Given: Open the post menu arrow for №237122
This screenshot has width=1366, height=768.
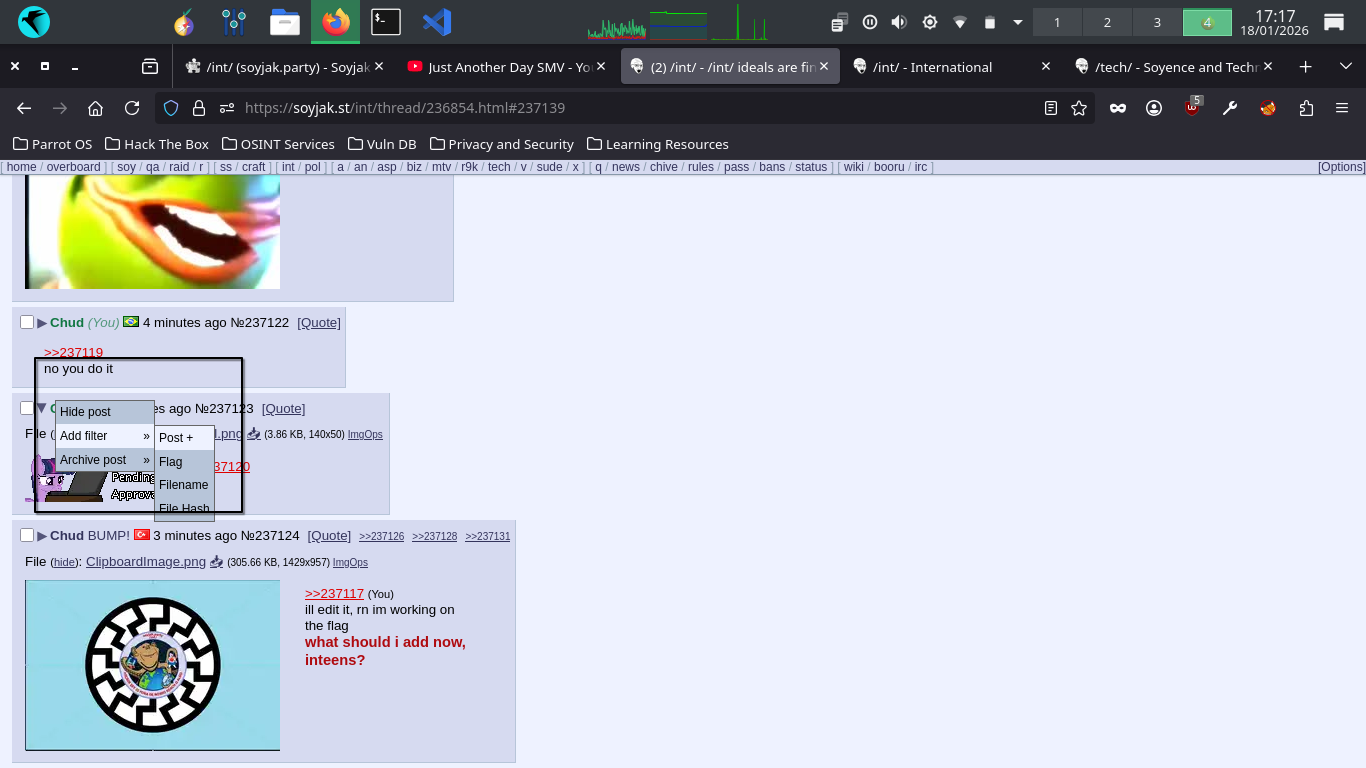Looking at the screenshot, I should 42,323.
